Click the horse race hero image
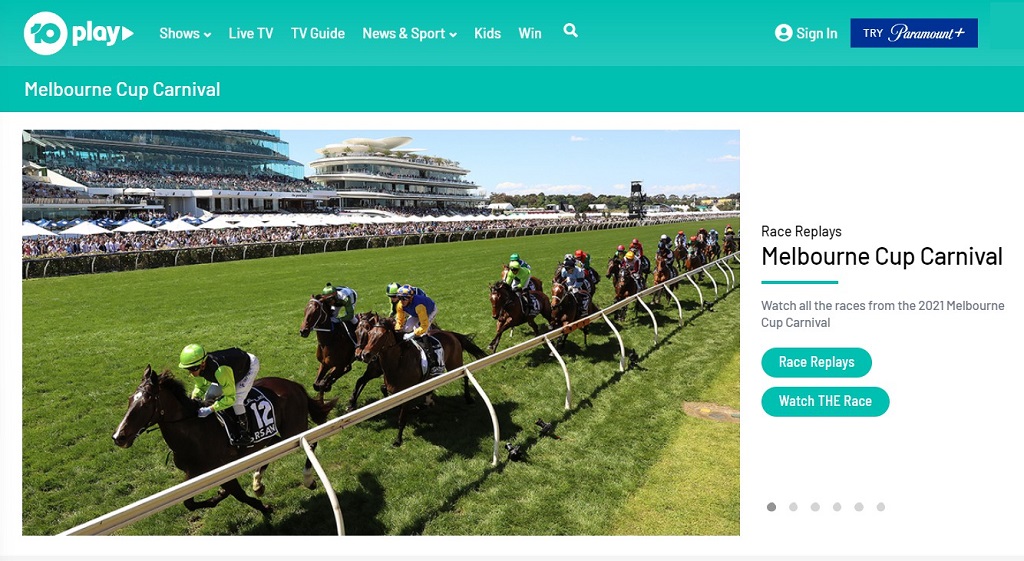1024x561 pixels. pyautogui.click(x=381, y=332)
